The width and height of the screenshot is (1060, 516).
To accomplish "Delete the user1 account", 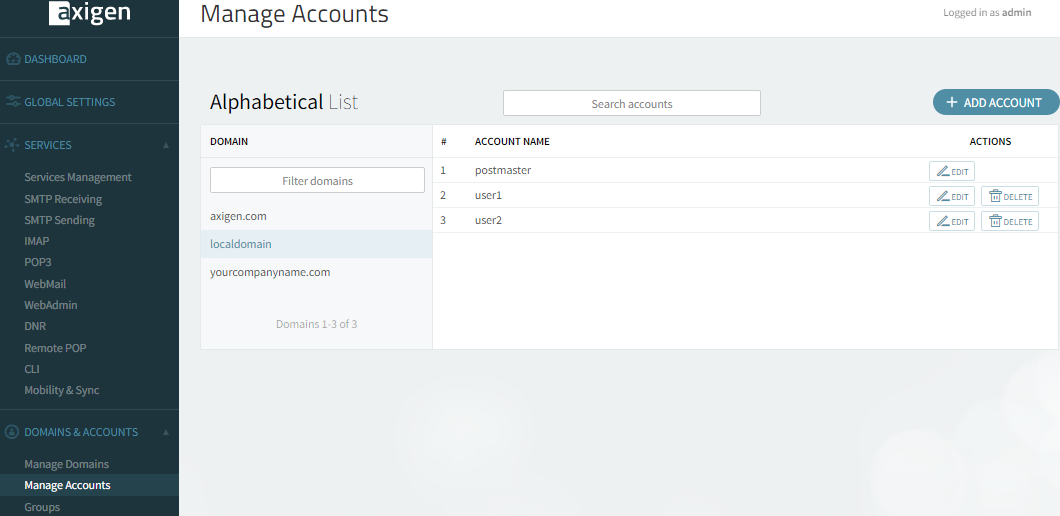I will pos(1009,196).
